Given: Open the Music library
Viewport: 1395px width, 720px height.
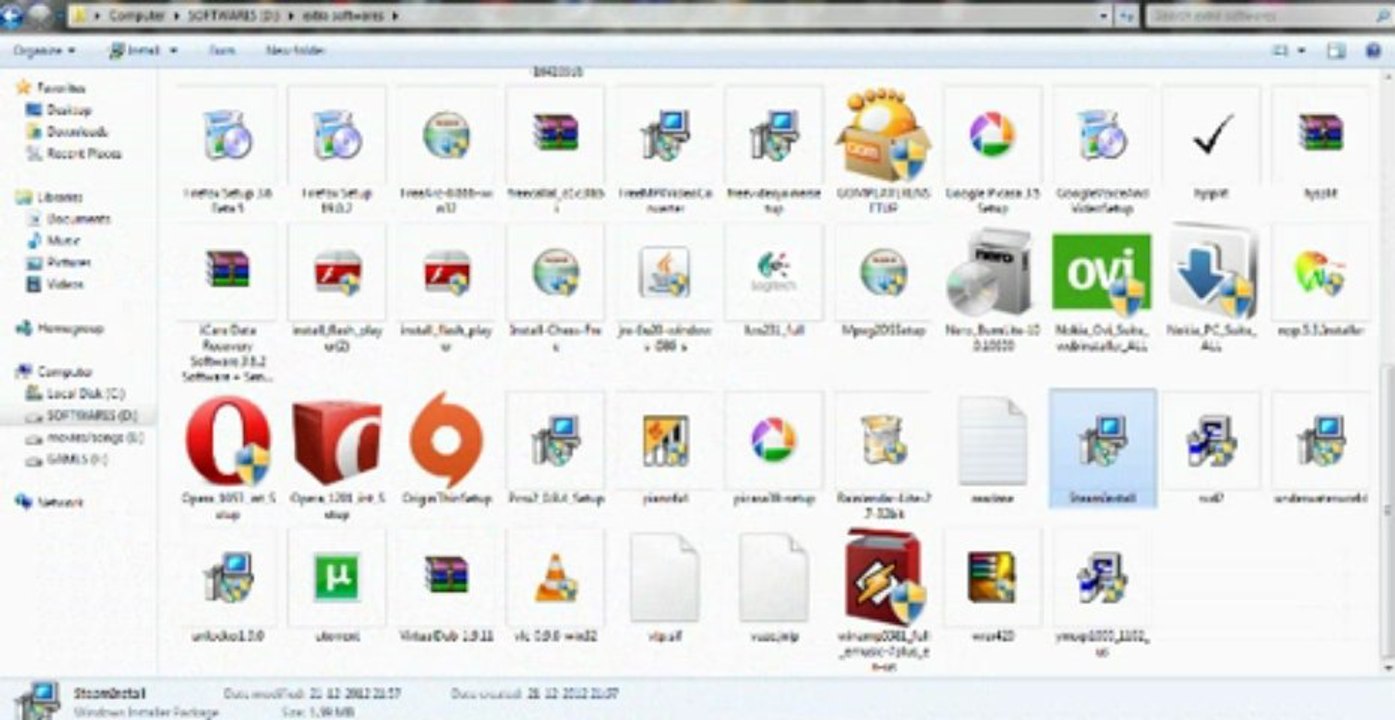Looking at the screenshot, I should (63, 241).
